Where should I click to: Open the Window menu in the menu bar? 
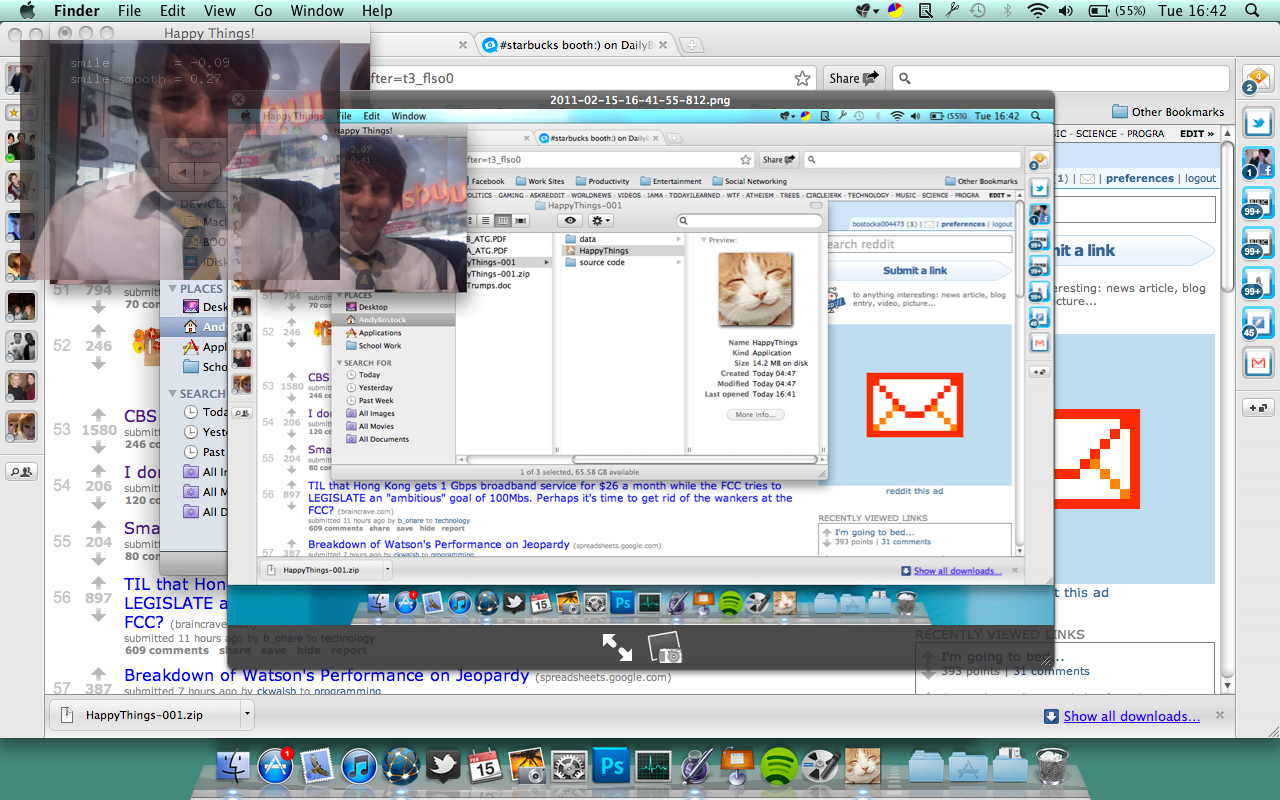(316, 11)
